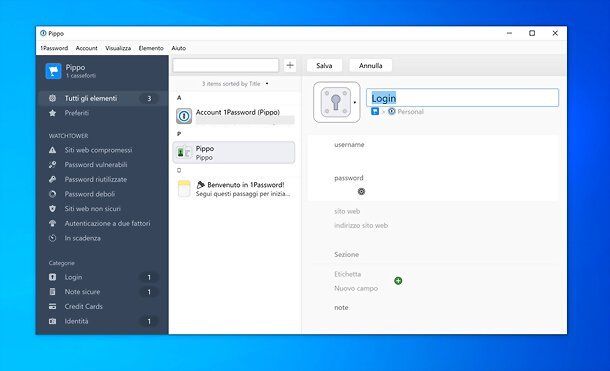Image resolution: width=610 pixels, height=371 pixels.
Task: Click the Pippo account vault icon
Action: click(x=53, y=71)
